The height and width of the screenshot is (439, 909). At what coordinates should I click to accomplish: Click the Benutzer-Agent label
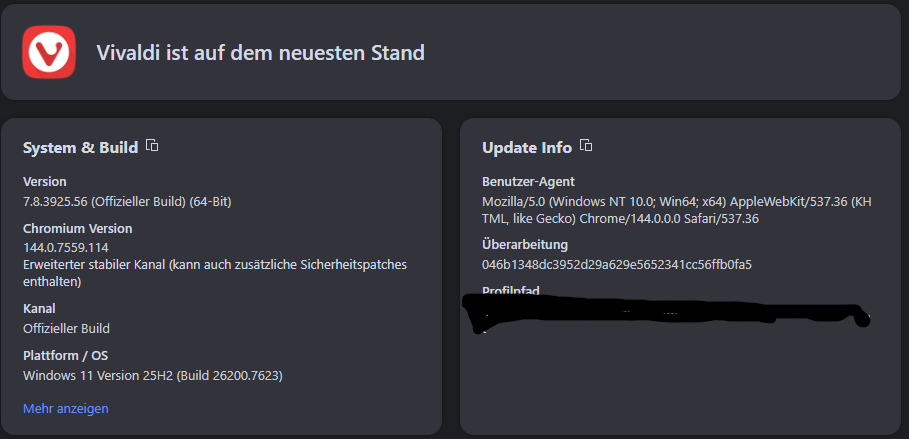tap(528, 182)
